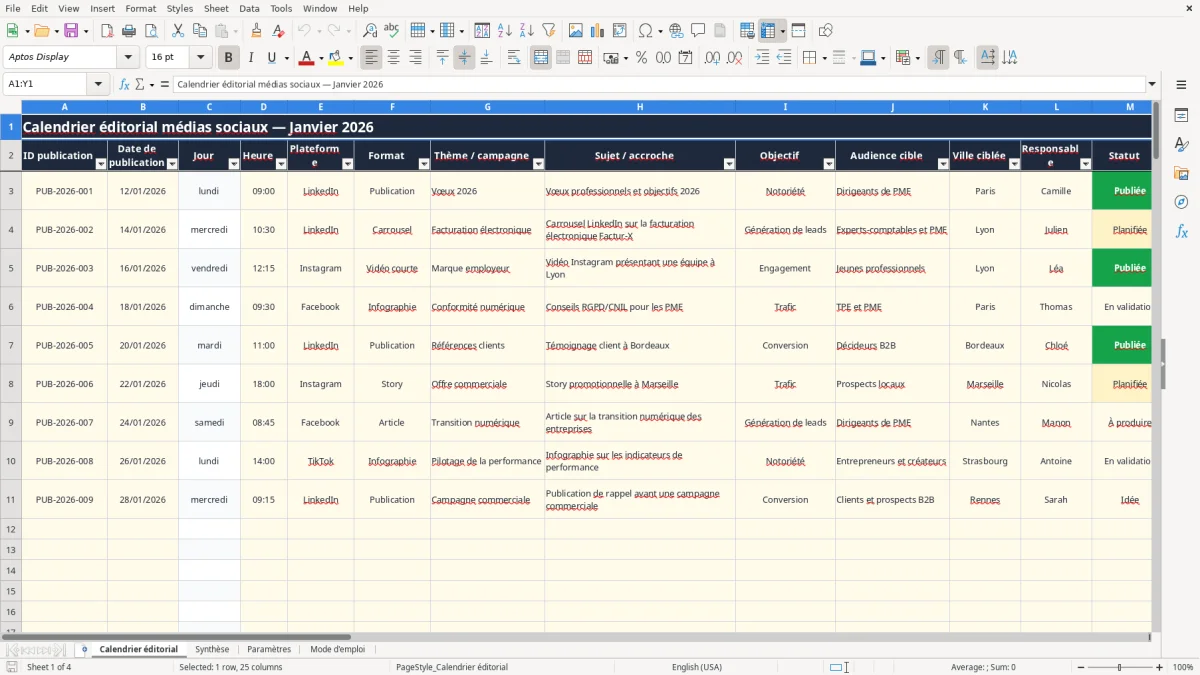
Task: Click the Insert Hyperlink icon
Action: point(676,31)
